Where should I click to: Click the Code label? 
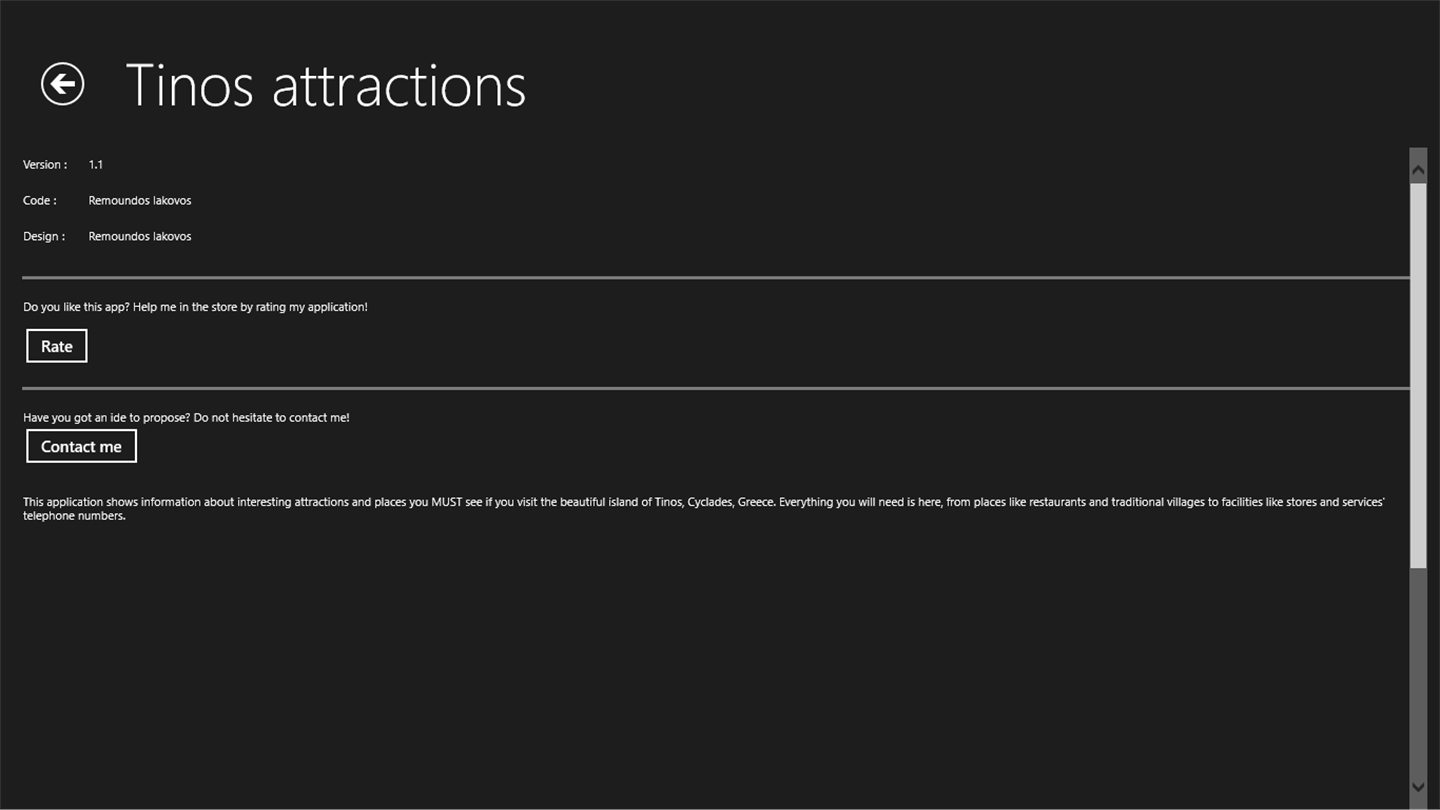[x=39, y=200]
